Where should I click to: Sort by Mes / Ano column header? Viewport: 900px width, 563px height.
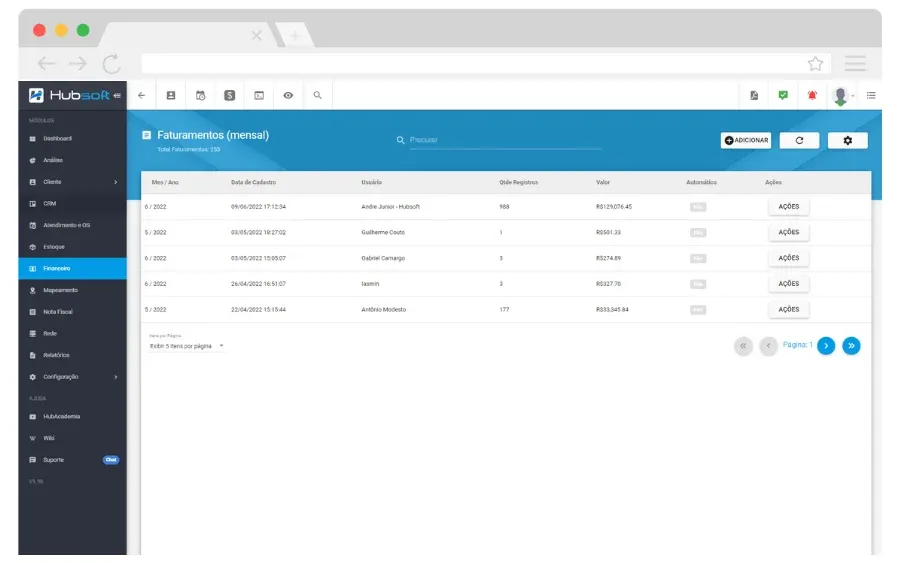tap(165, 183)
